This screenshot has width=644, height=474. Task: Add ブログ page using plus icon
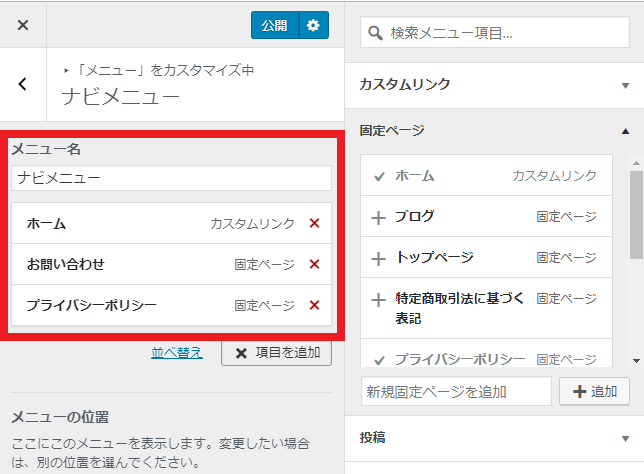pos(378,216)
